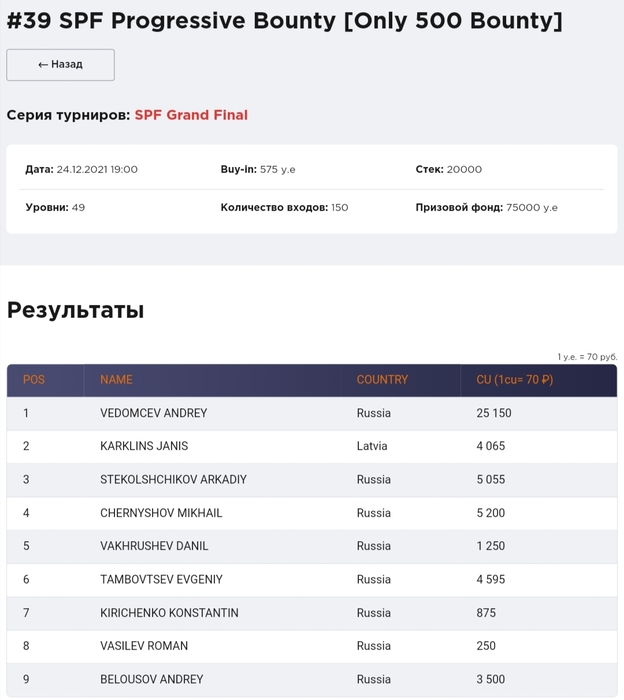Viewport: 624px width, 700px height.
Task: Select CHERNYSHOV MIKHAIL entry
Action: (161, 513)
